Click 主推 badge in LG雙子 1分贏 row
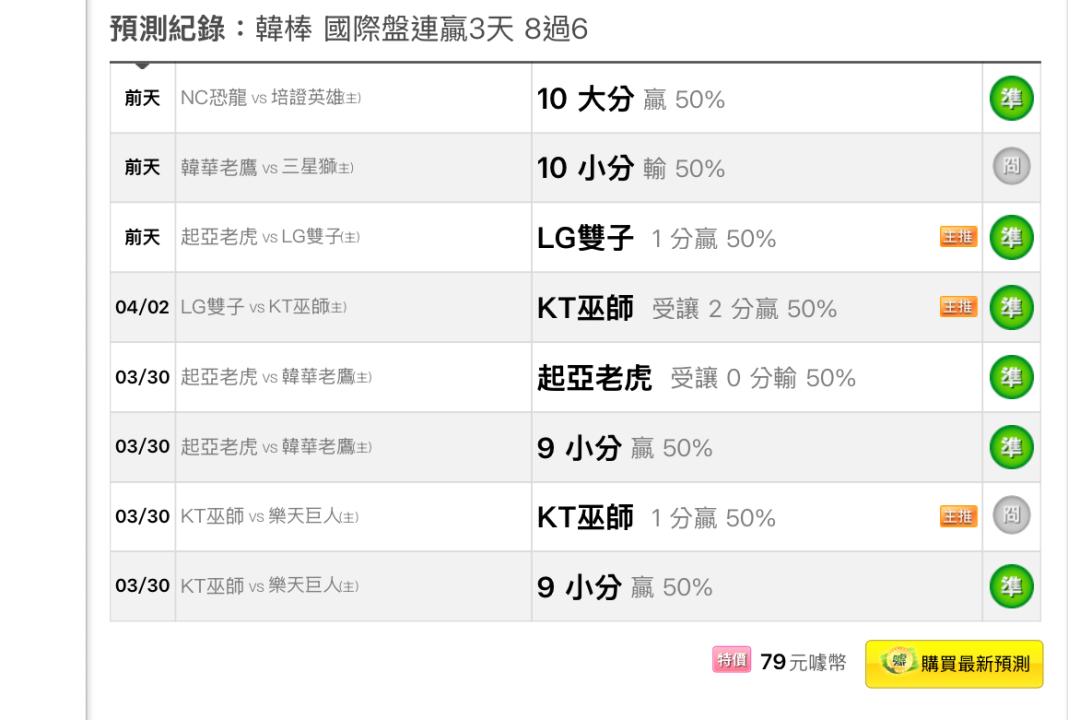This screenshot has height=720, width=1080. (x=958, y=236)
